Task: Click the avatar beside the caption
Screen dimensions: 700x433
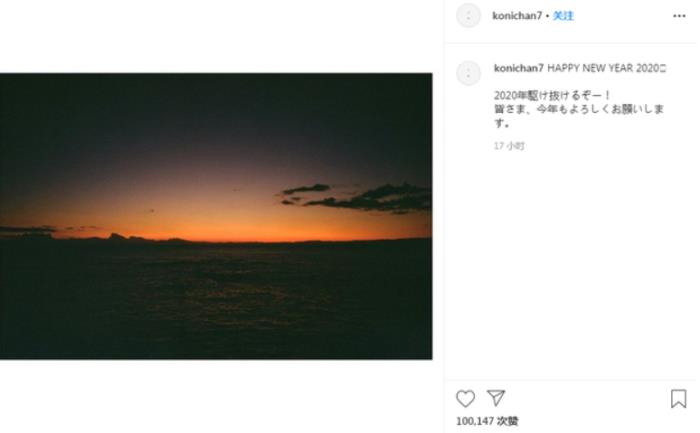Action: pyautogui.click(x=468, y=73)
